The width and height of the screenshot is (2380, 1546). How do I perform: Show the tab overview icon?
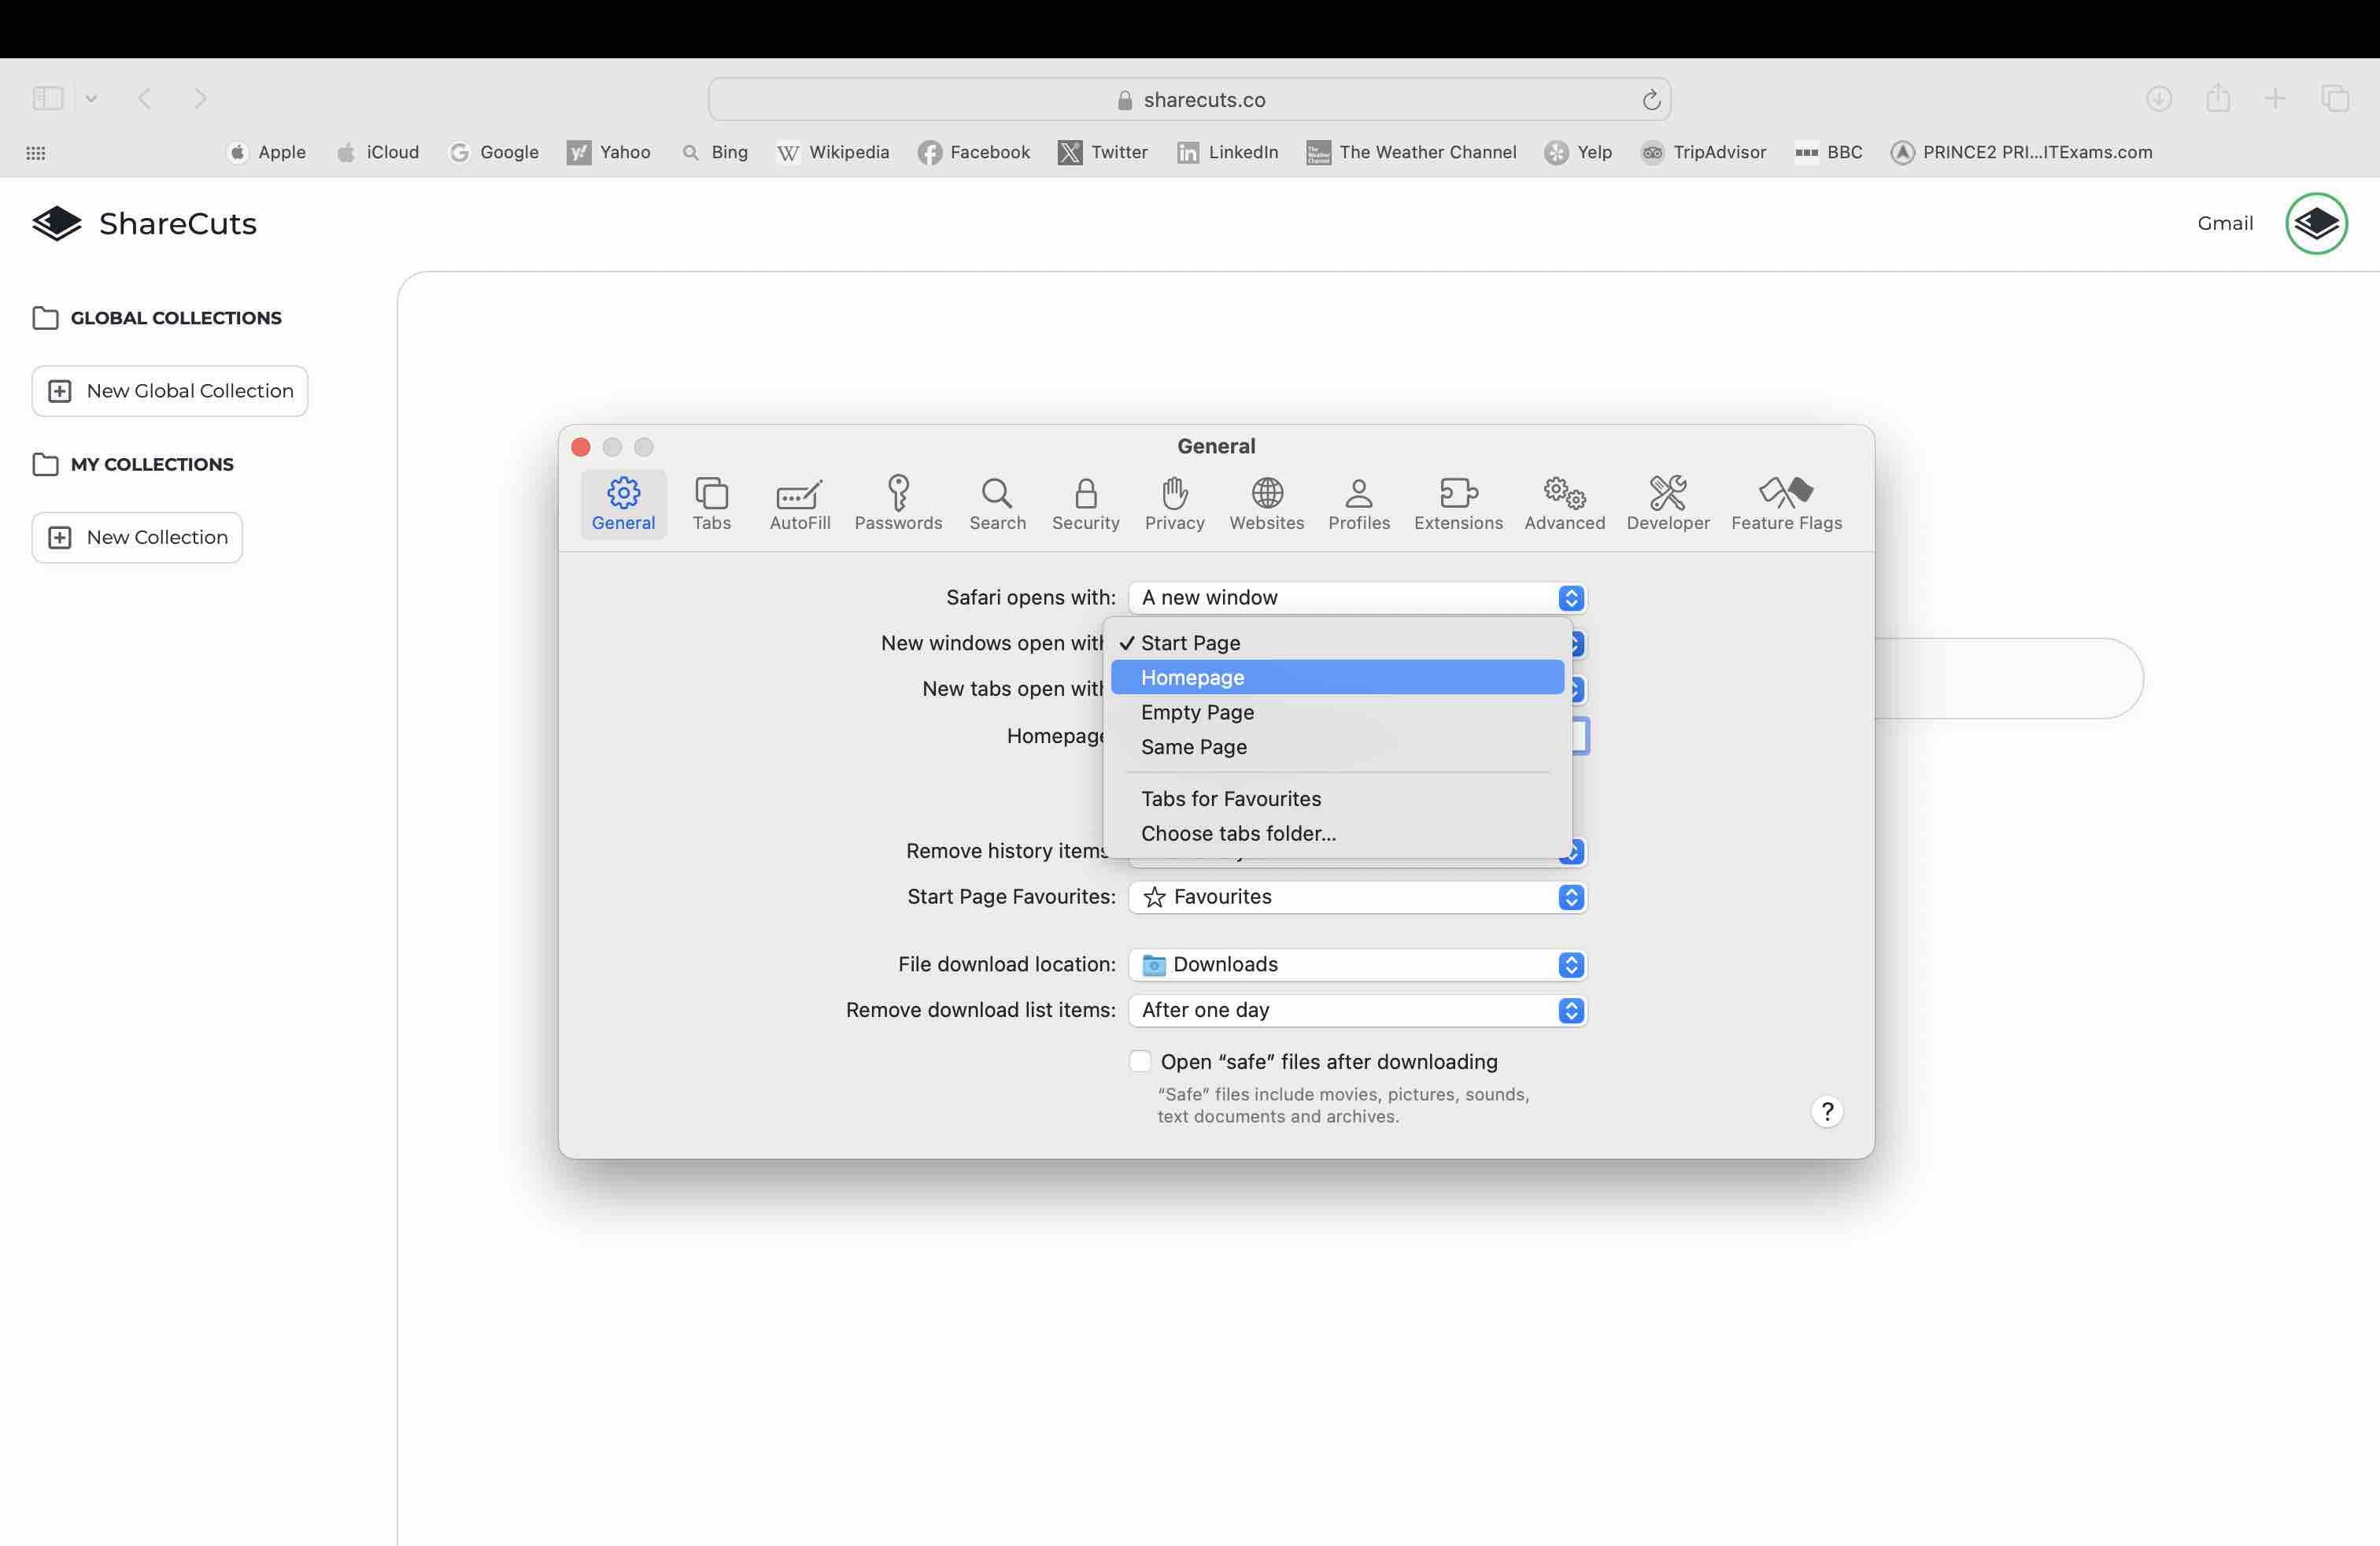pos(2335,98)
